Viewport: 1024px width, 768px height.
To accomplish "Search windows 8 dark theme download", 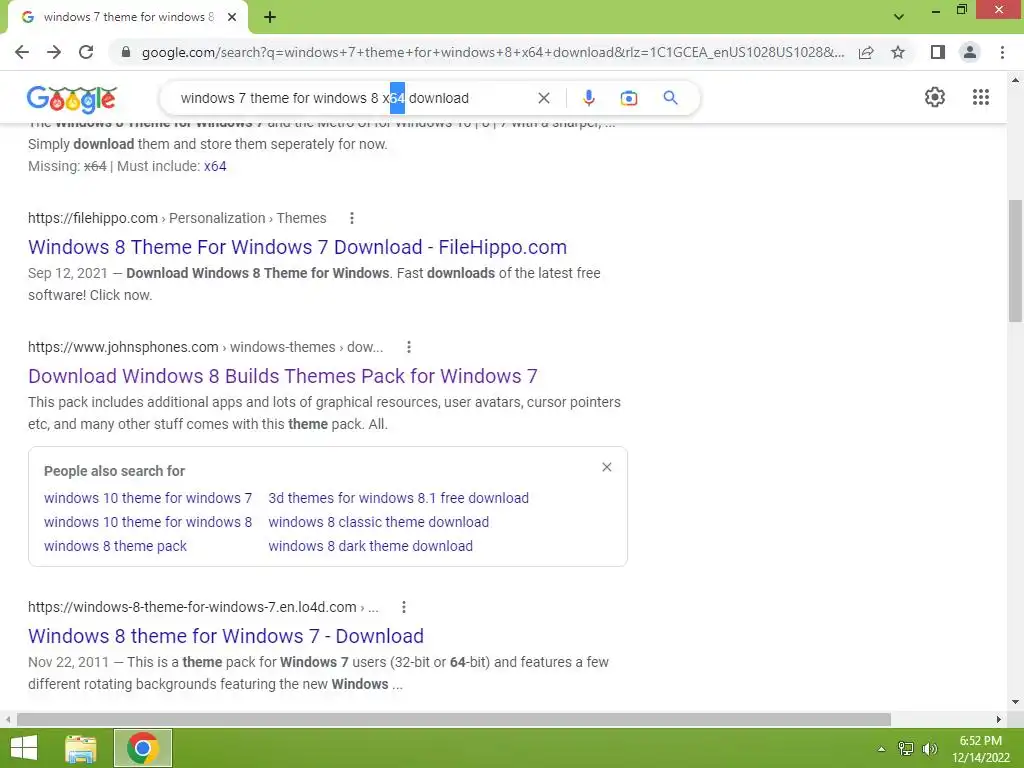I will tap(370, 546).
